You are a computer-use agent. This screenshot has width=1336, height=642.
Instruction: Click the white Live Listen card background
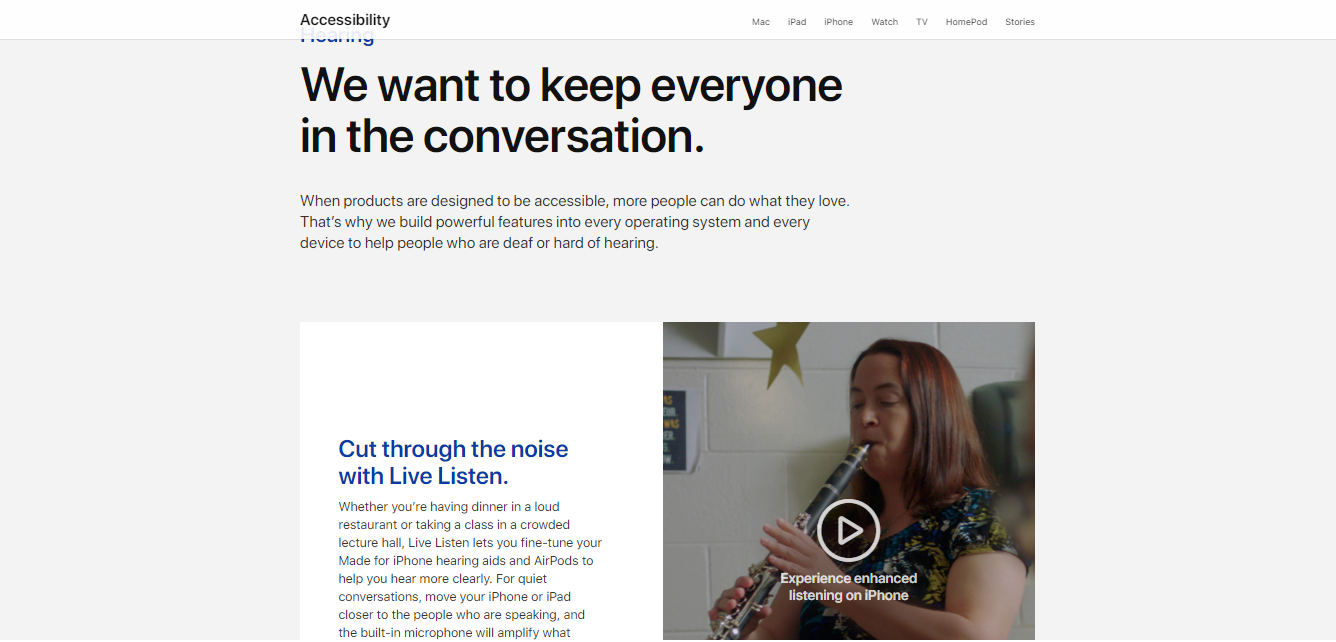tap(481, 380)
